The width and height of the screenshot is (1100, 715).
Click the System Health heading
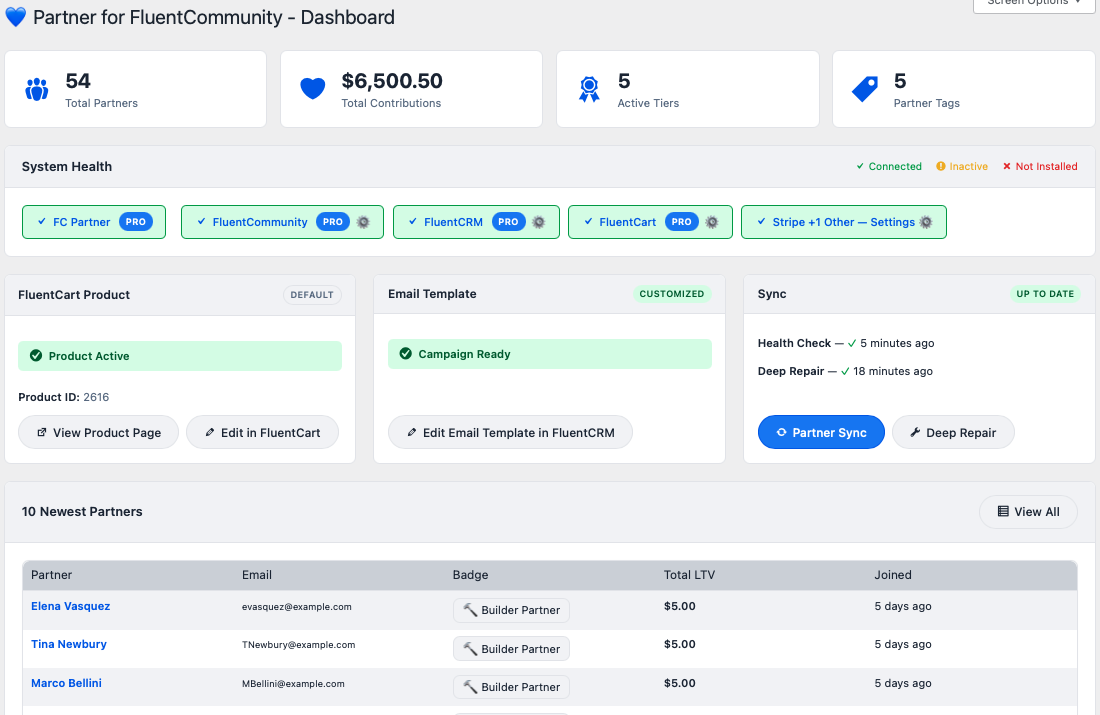[67, 166]
